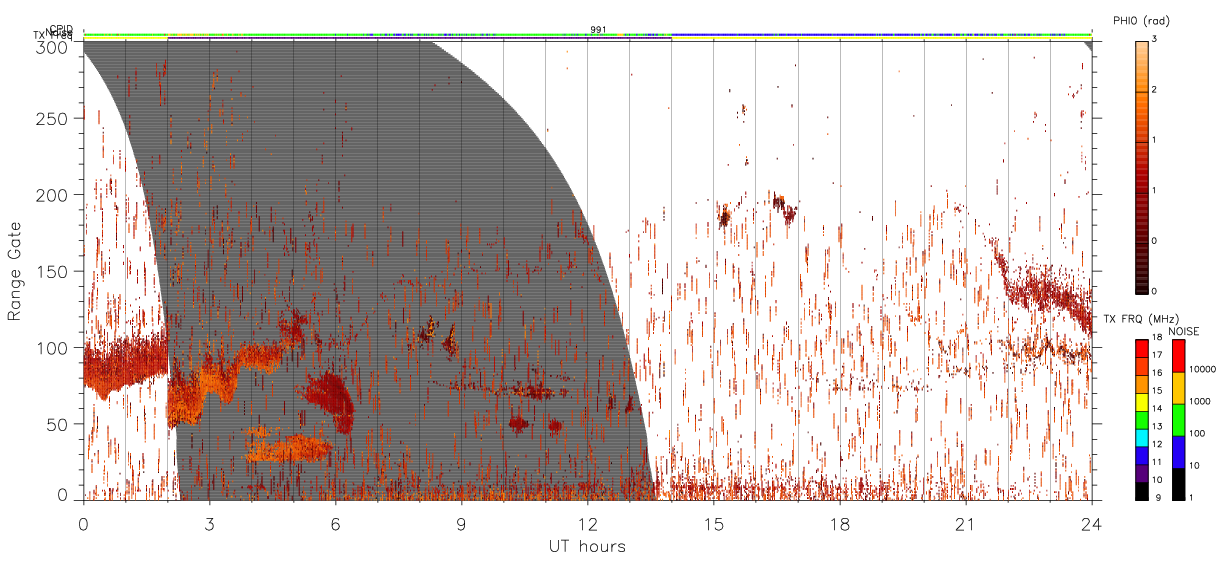1228x567 pixels.
Task: Click the 'Range Gate' axis label
Action: pos(15,270)
